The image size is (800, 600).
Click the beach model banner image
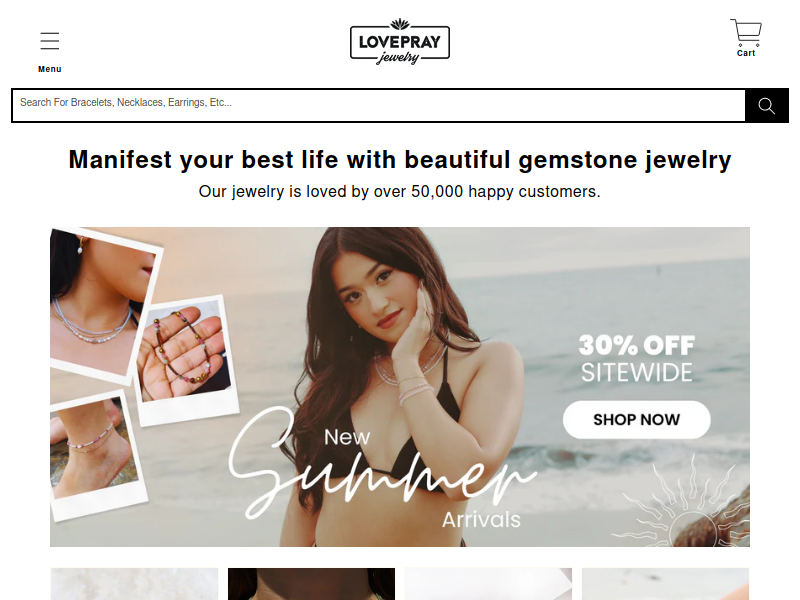pyautogui.click(x=400, y=387)
